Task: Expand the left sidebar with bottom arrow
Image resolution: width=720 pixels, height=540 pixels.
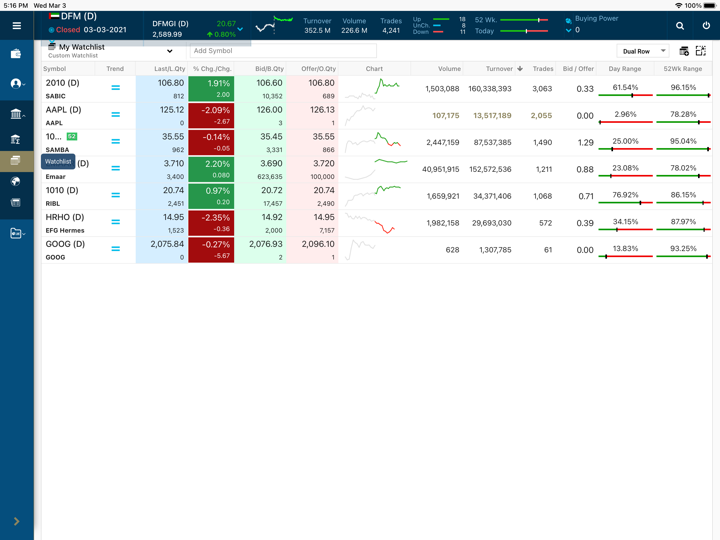Action: click(16, 521)
